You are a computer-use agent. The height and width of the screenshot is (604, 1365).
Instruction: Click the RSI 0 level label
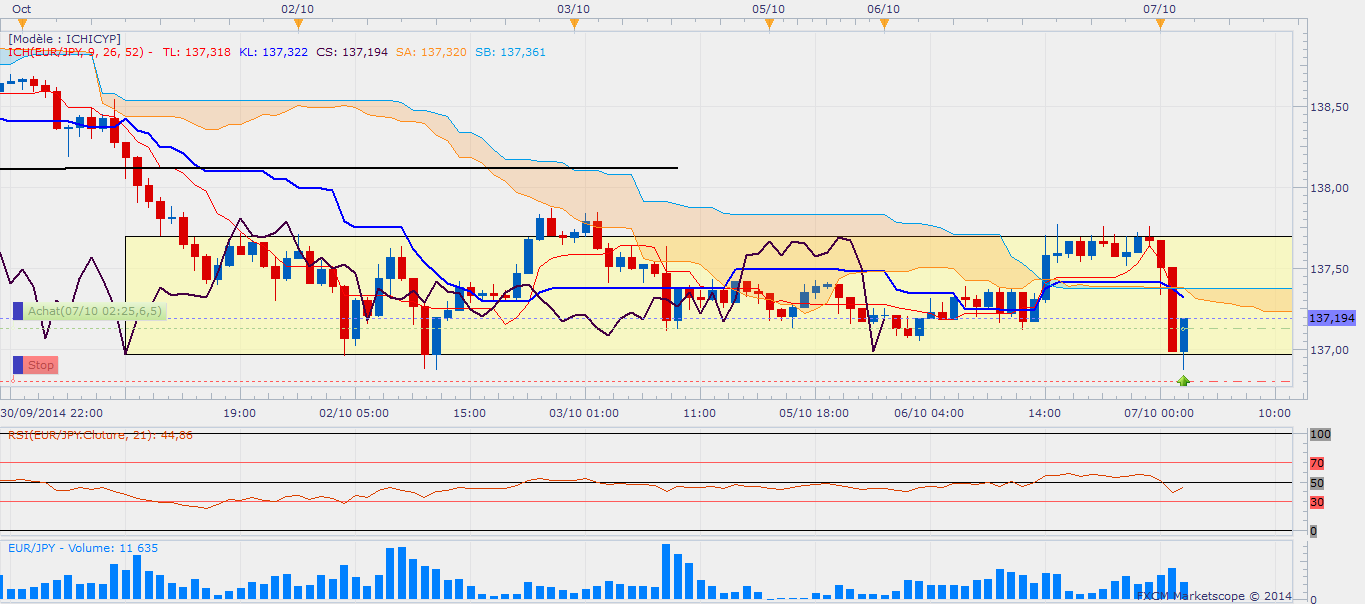pos(1314,531)
